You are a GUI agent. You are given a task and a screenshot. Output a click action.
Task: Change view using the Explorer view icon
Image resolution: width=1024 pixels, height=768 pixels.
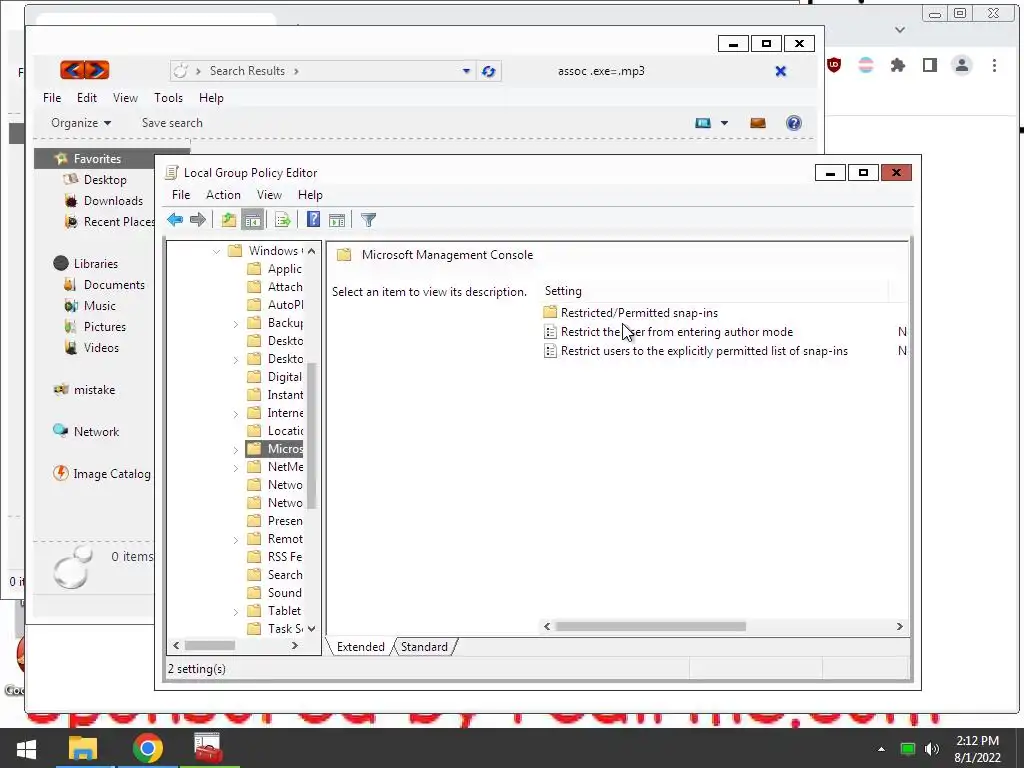(703, 123)
